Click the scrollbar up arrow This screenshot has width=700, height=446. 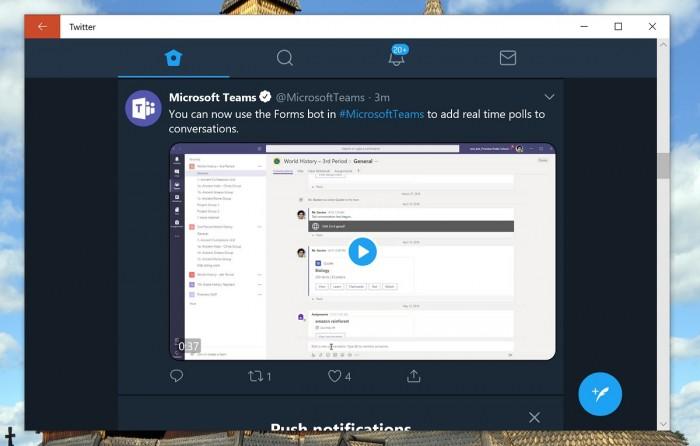click(x=663, y=45)
